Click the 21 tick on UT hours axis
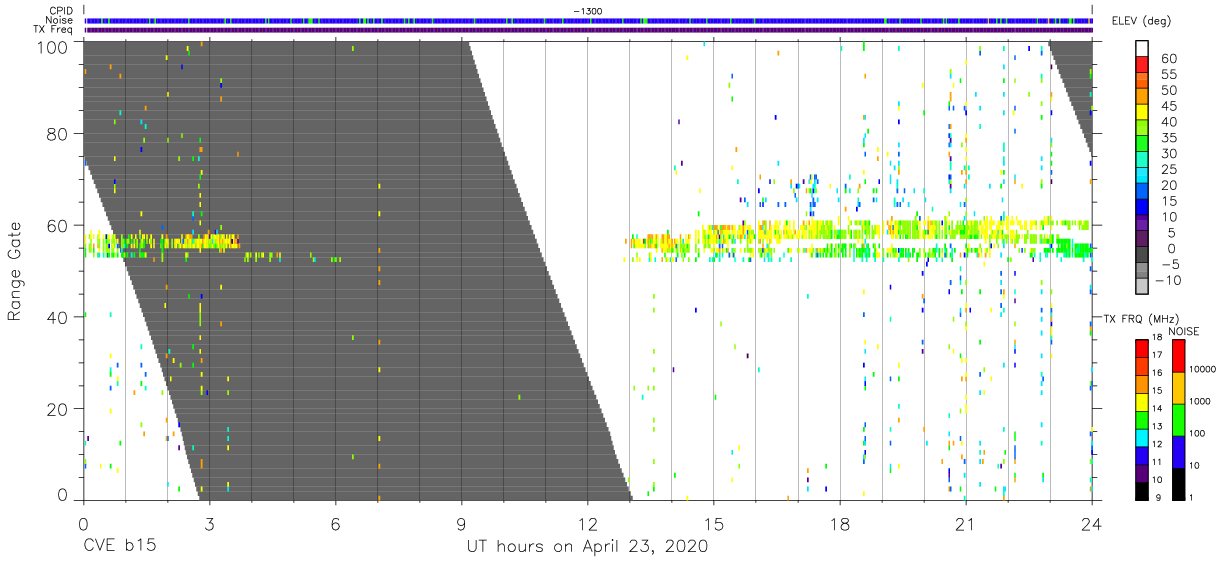Viewport: 1228px width, 567px height. [x=966, y=524]
